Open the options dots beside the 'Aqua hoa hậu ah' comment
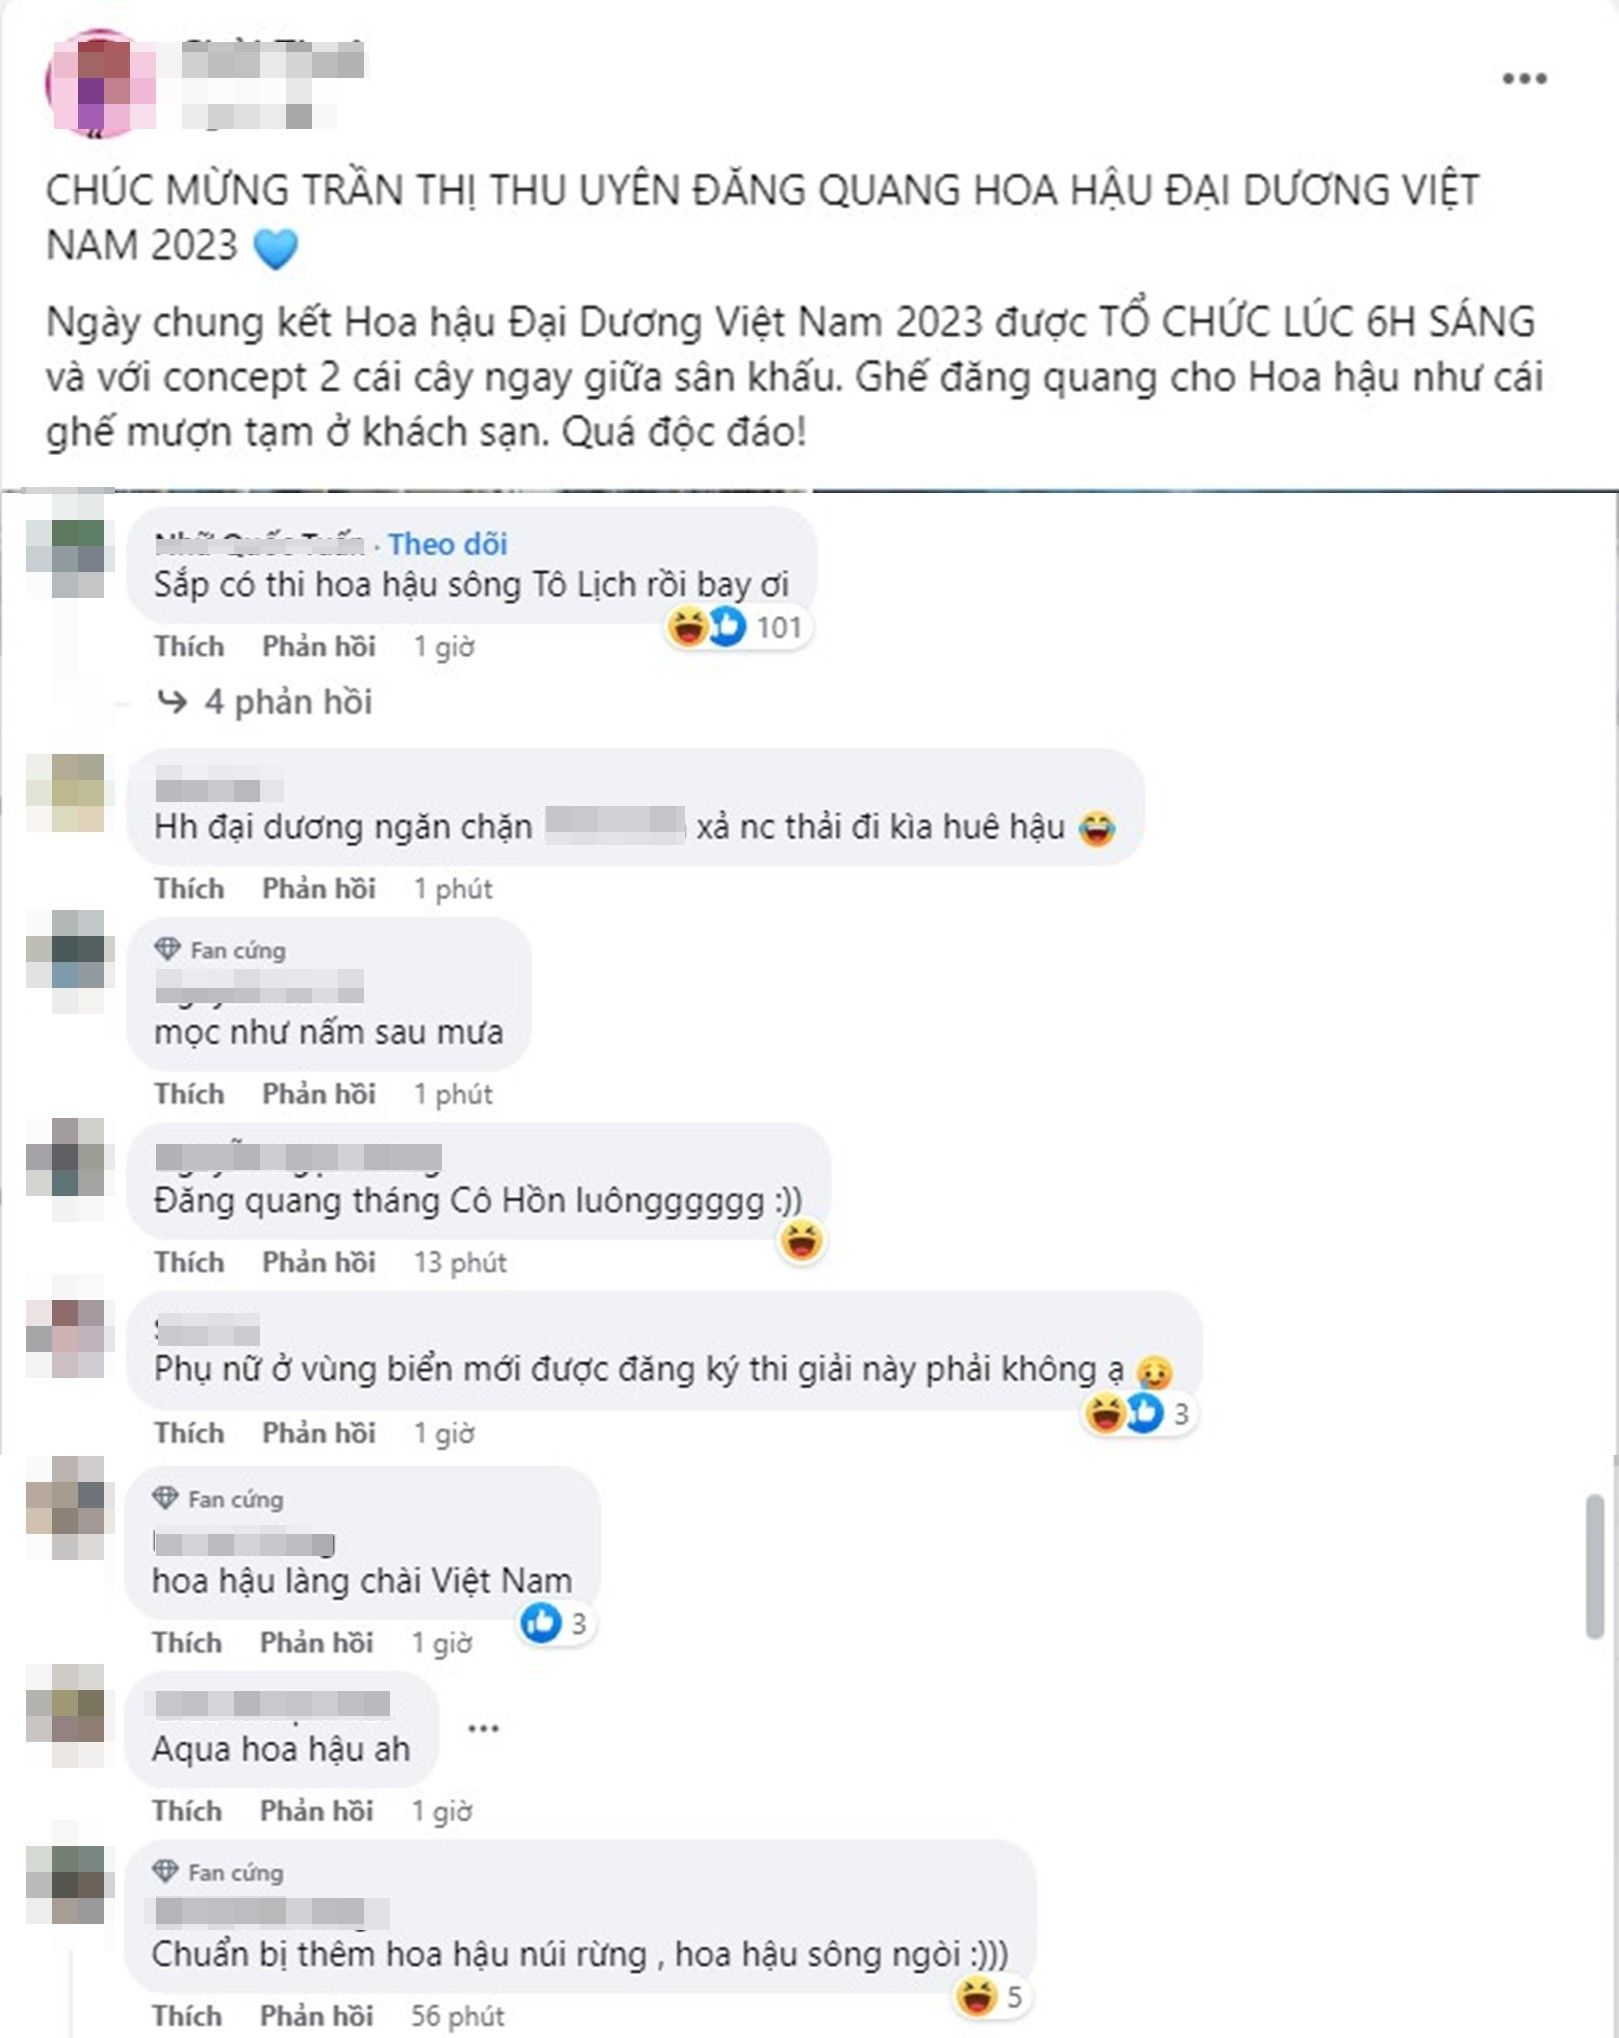 point(483,1729)
